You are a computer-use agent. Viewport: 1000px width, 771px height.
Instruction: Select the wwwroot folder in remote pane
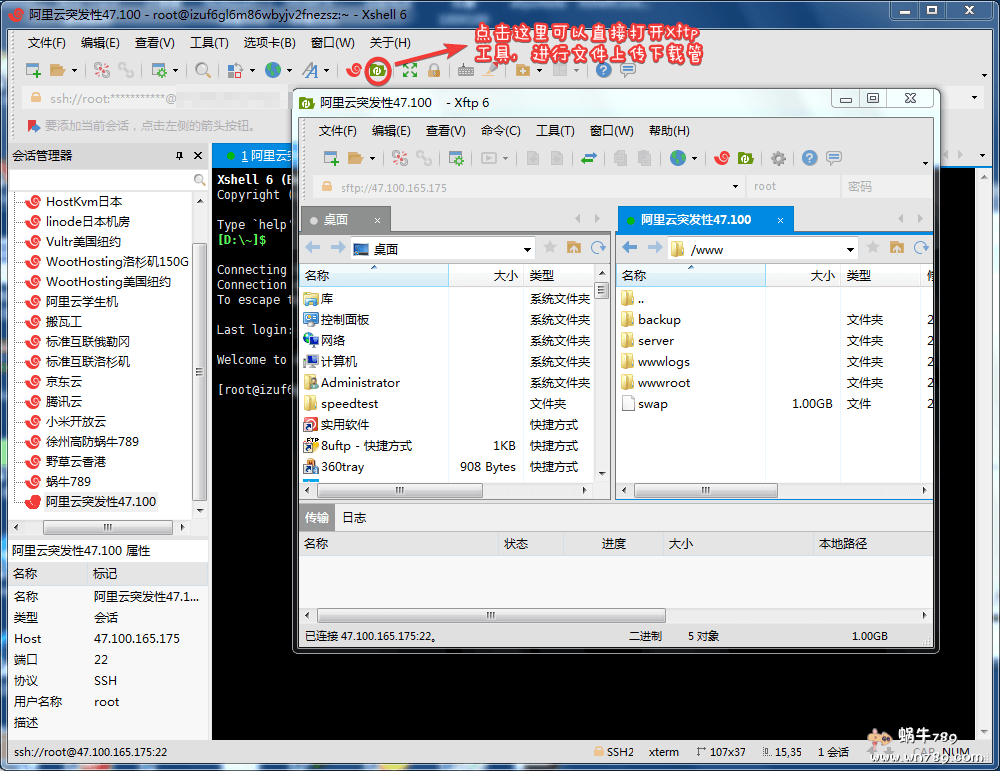pyautogui.click(x=663, y=383)
